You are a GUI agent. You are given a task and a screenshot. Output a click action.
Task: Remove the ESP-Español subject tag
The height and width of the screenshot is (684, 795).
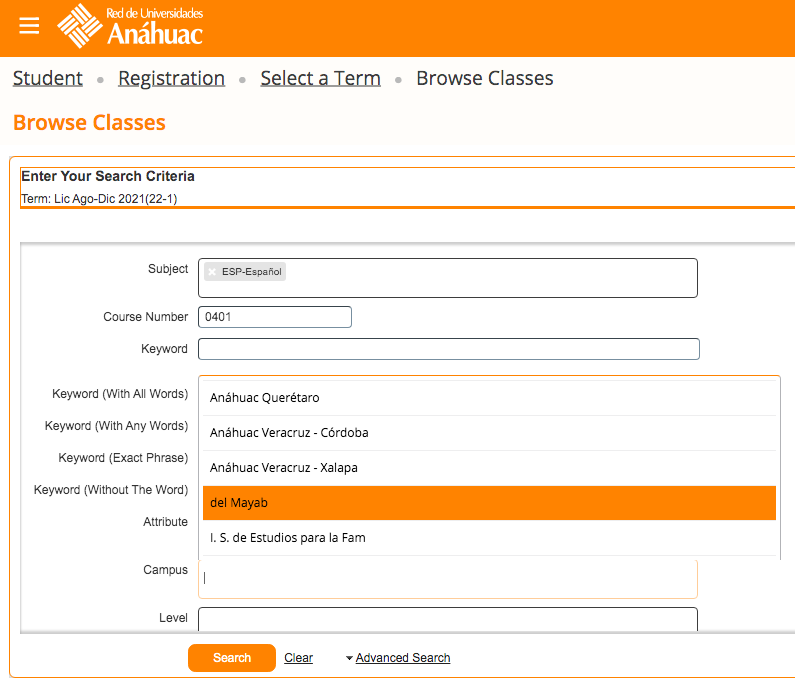[212, 272]
